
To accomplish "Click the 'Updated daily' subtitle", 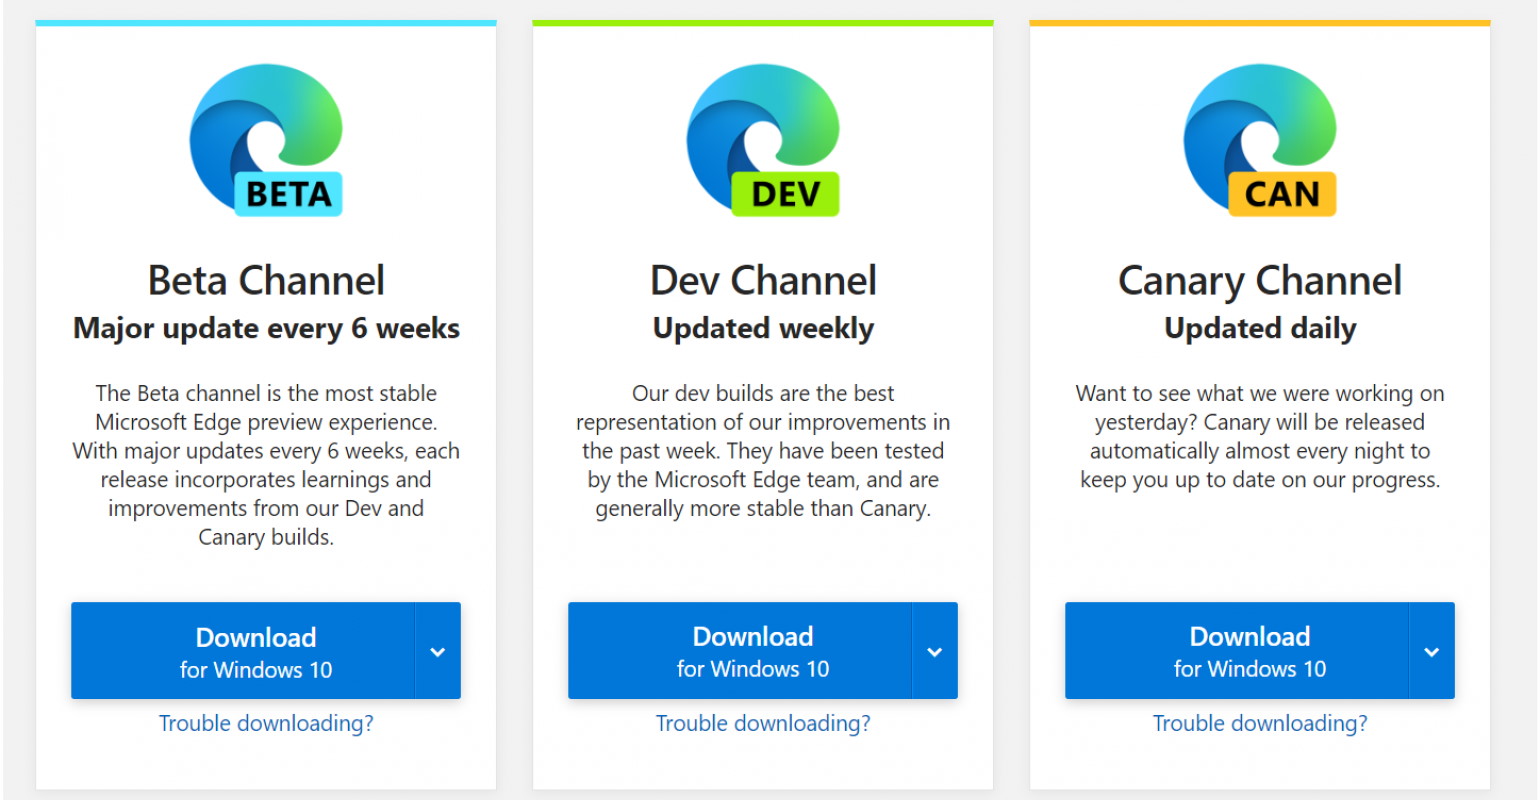I will tap(1260, 329).
